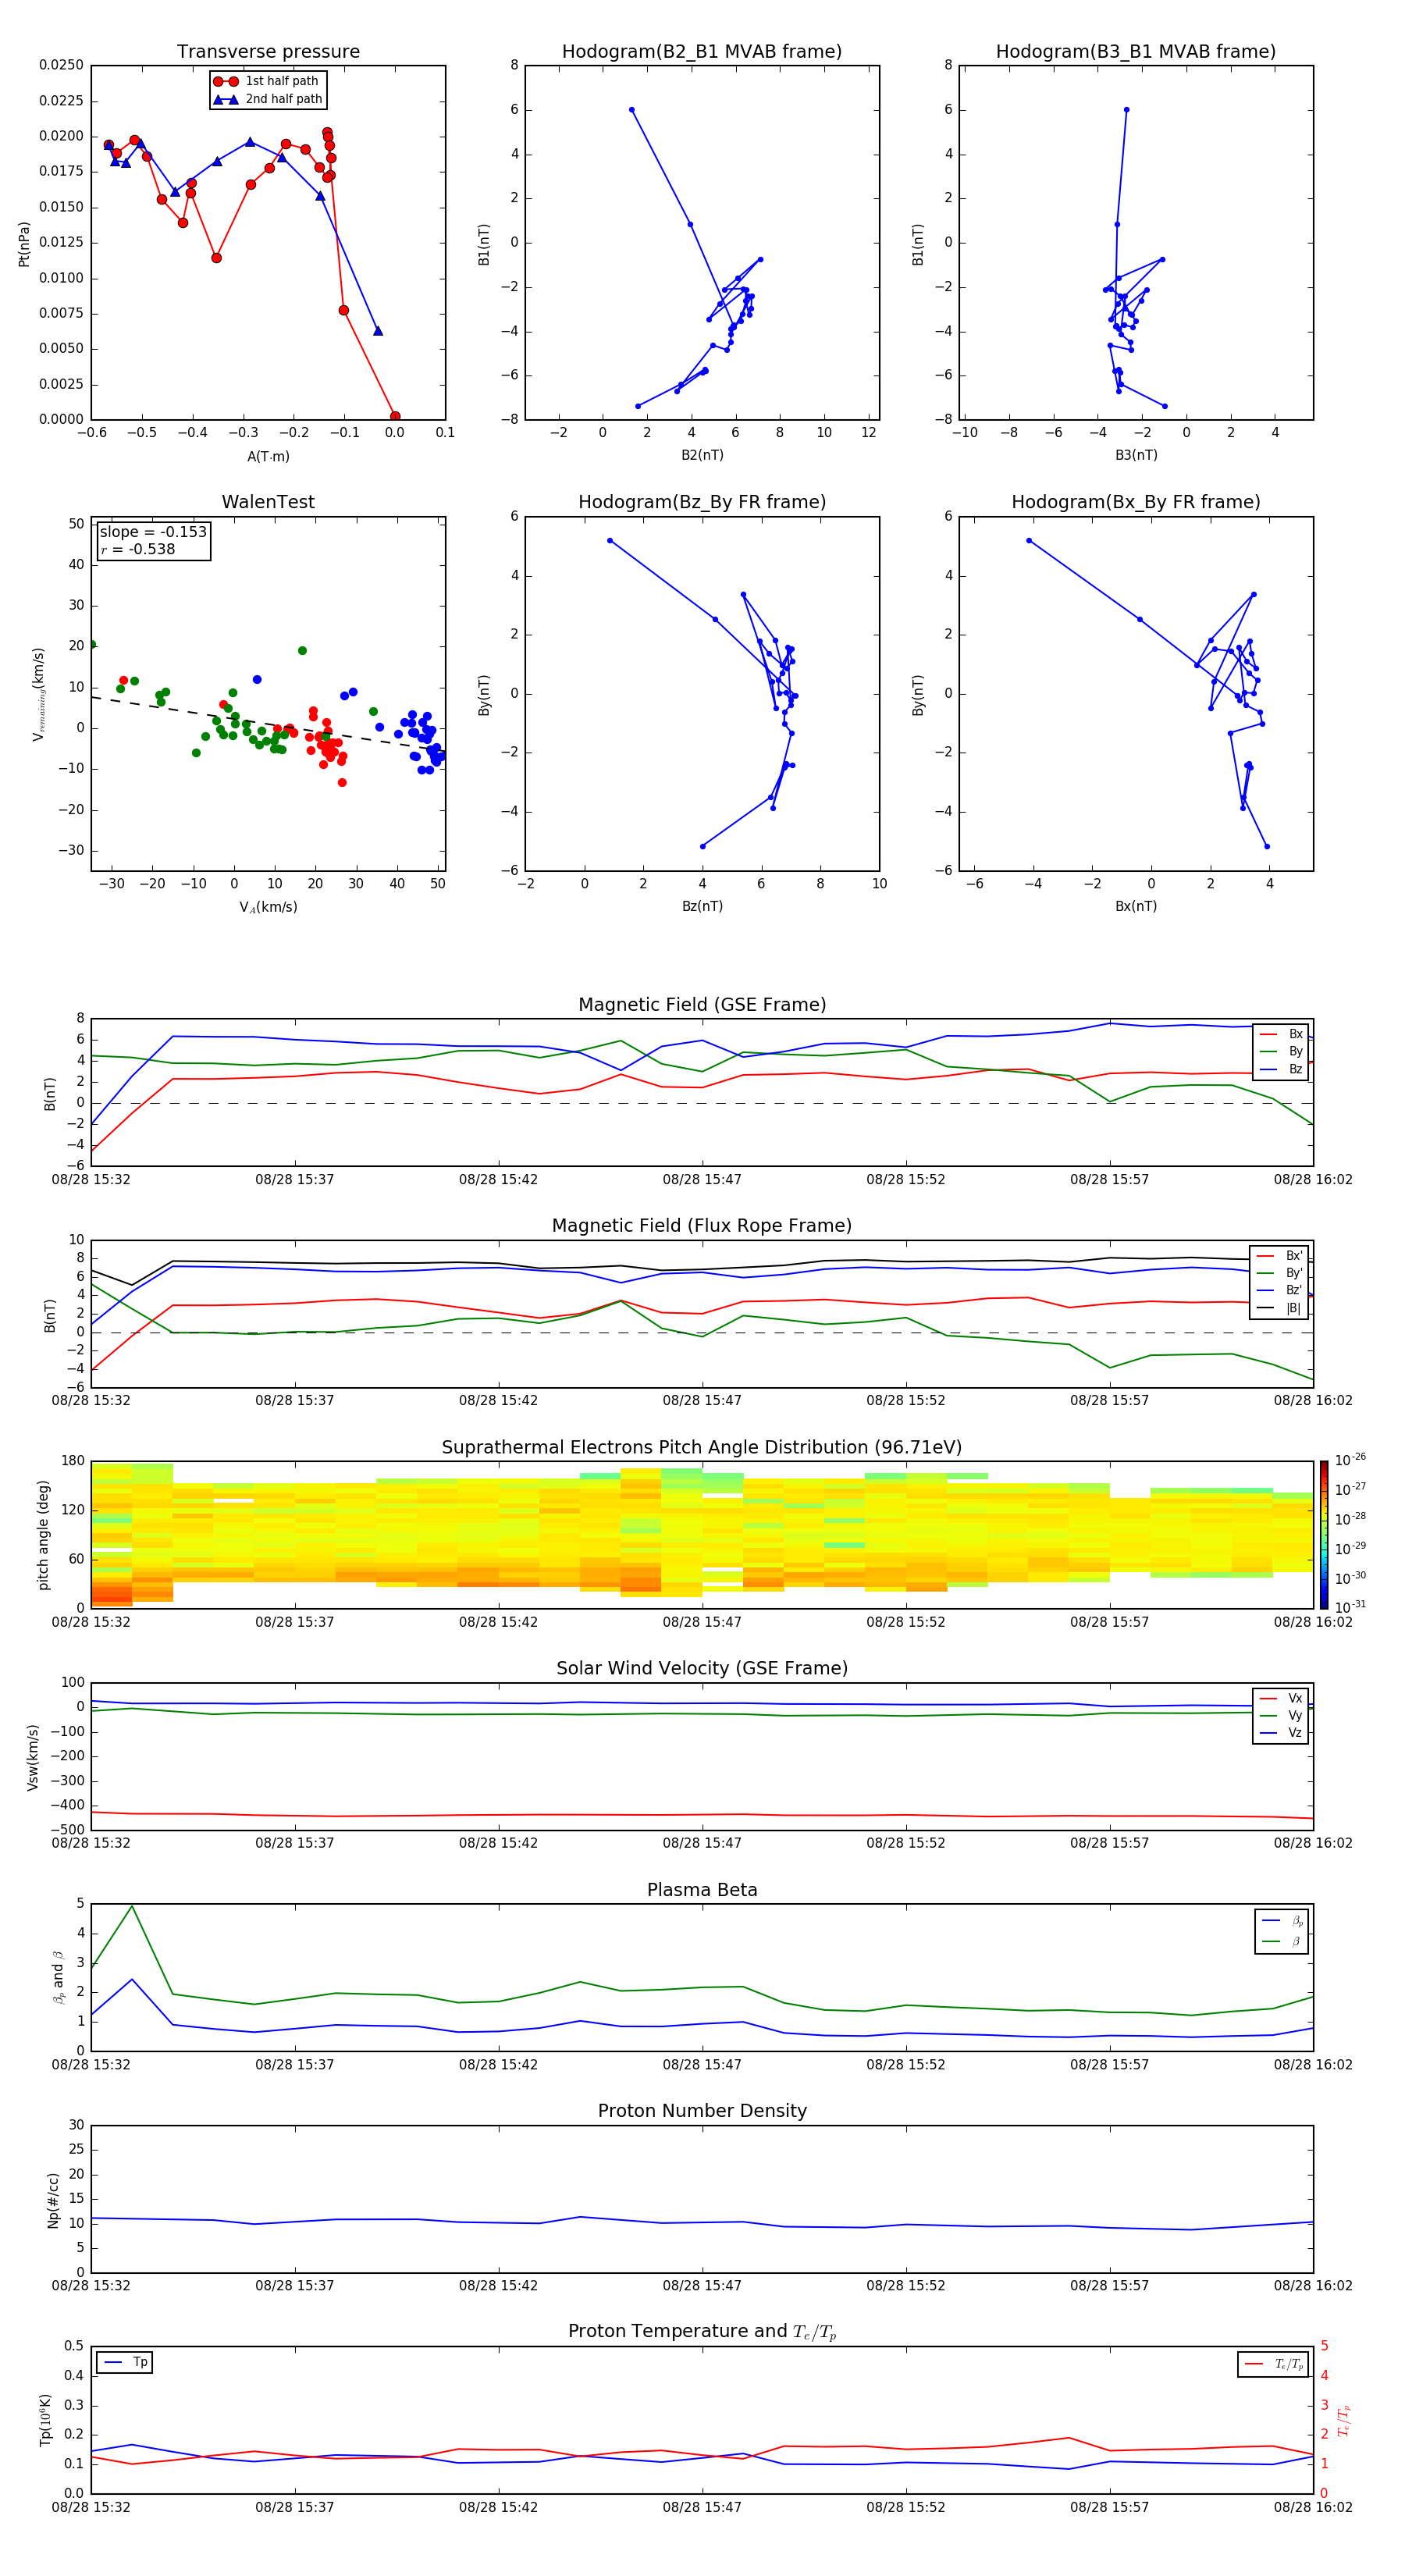Click the 'Plasma Beta' plot title
The image size is (1405, 2576).
702,1891
